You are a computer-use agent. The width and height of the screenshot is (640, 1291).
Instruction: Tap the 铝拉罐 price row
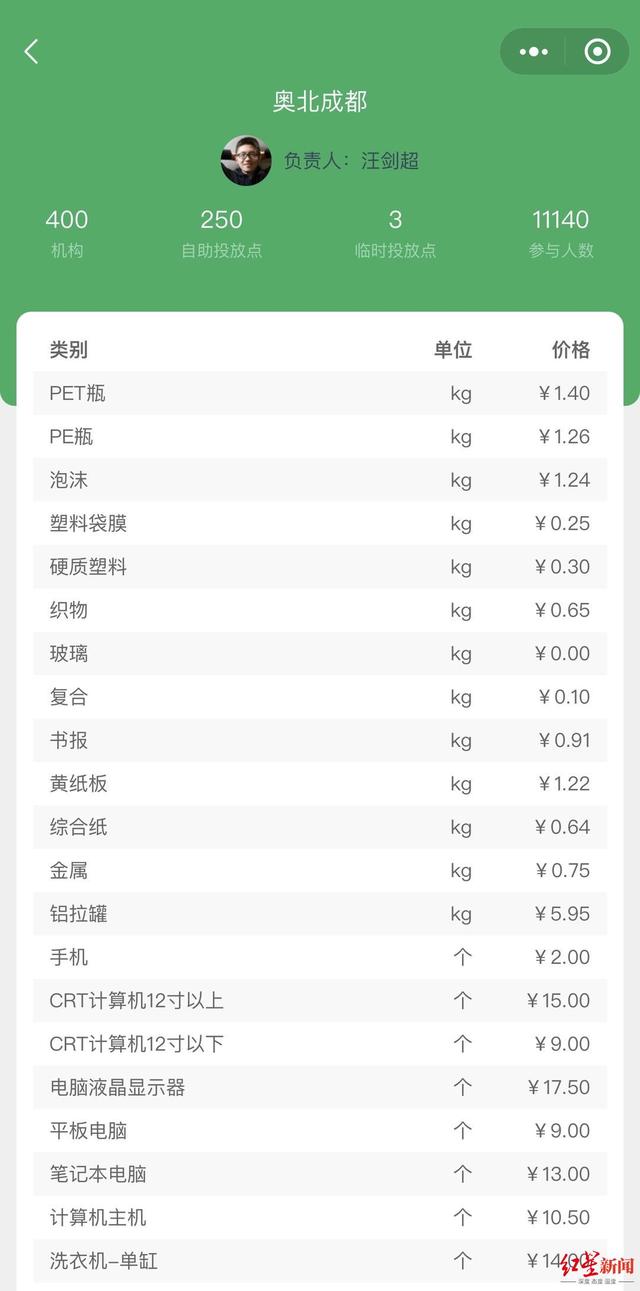(x=320, y=914)
